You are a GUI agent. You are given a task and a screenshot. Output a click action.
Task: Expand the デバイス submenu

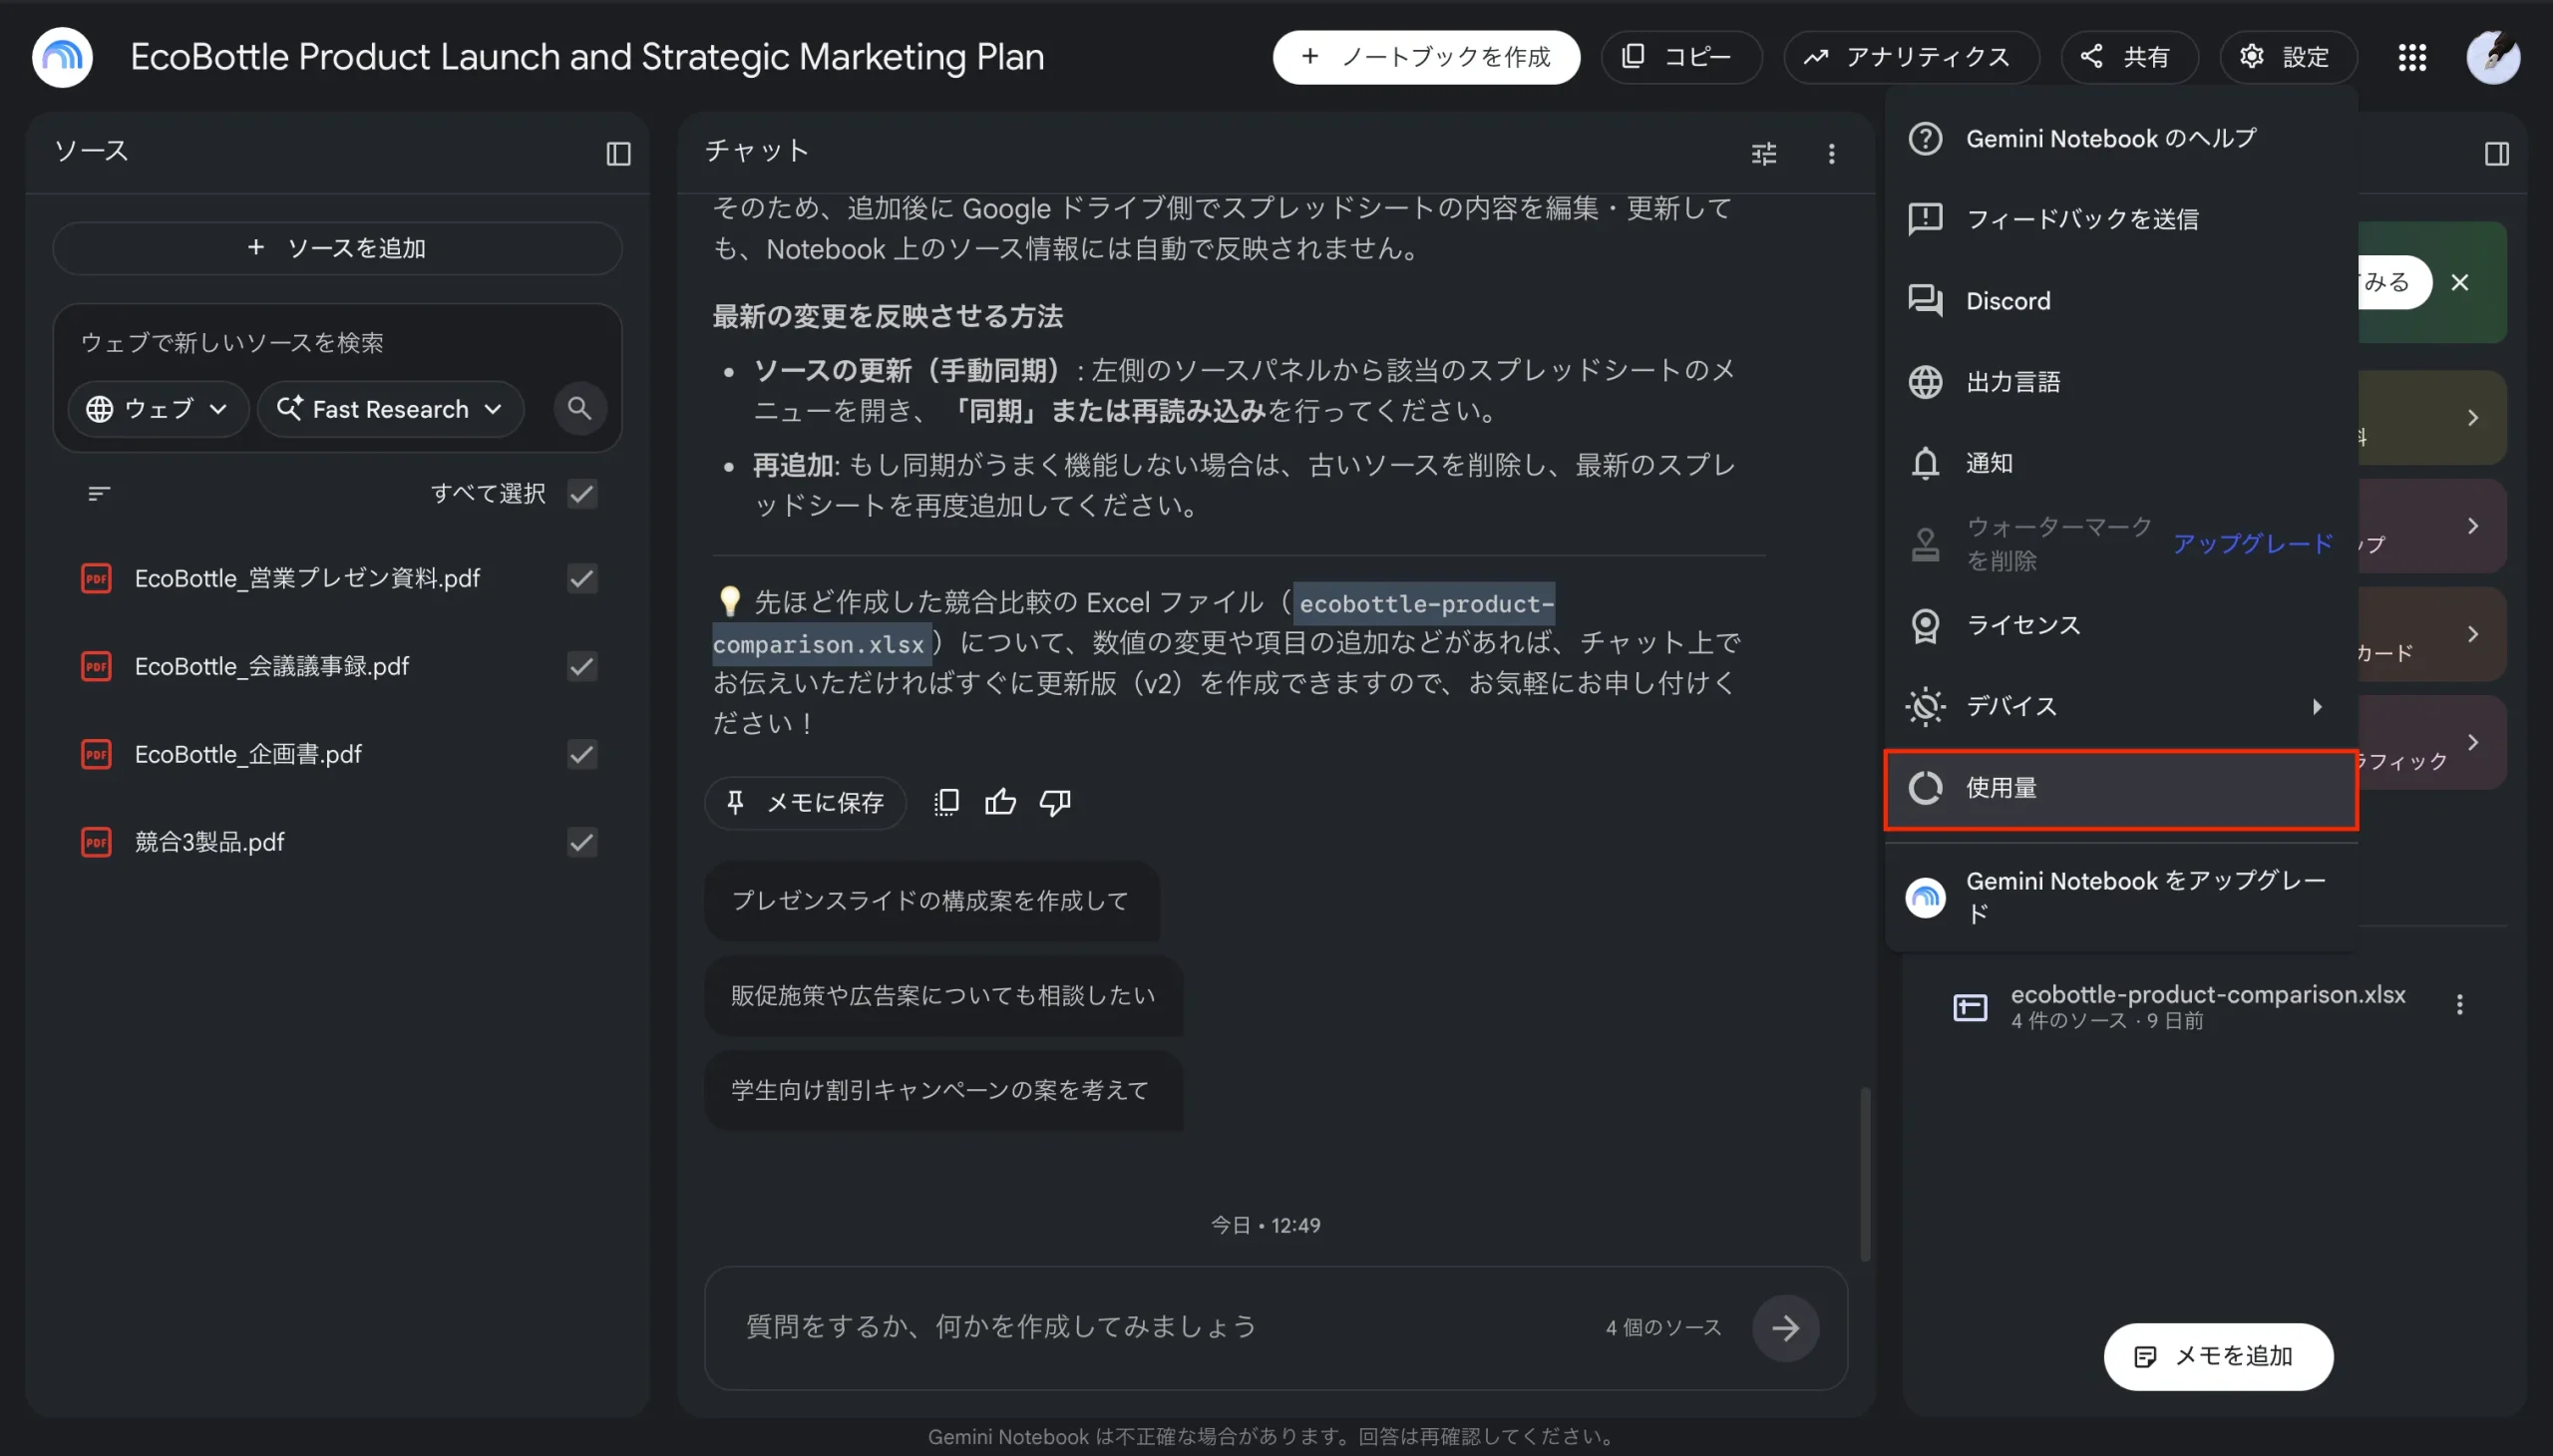[2120, 706]
